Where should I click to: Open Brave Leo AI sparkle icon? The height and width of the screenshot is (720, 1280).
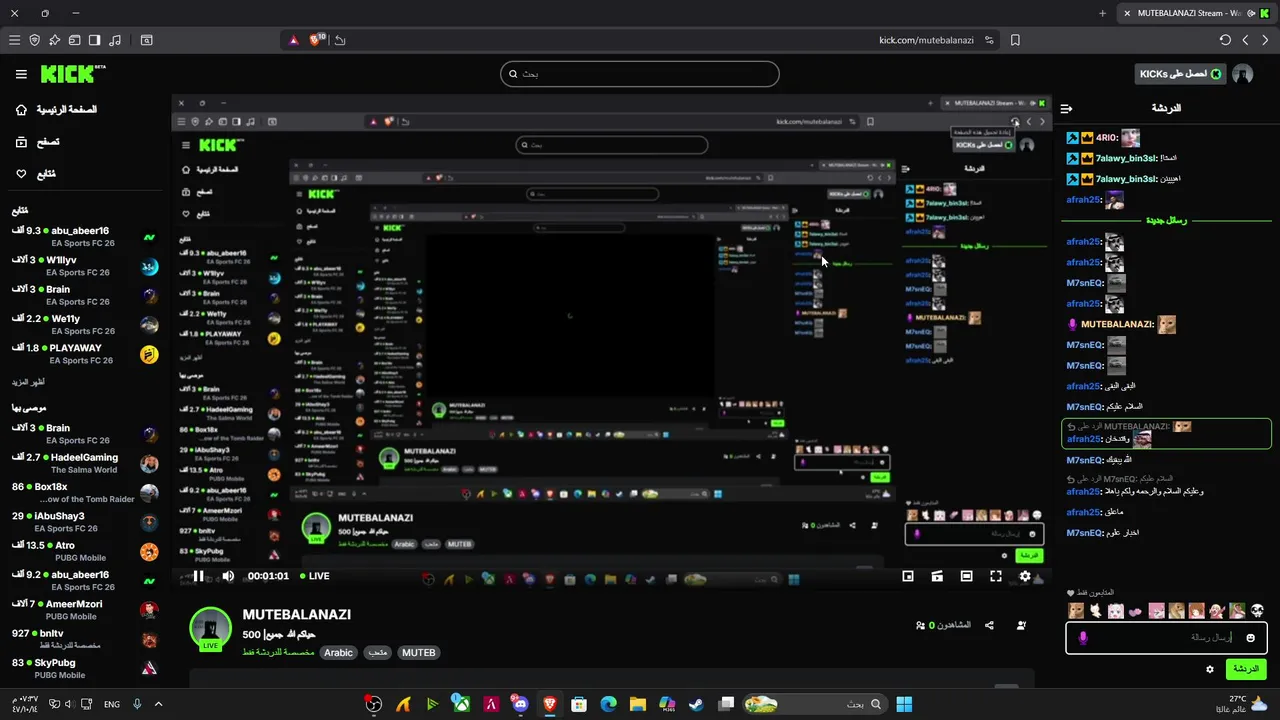tap(54, 40)
